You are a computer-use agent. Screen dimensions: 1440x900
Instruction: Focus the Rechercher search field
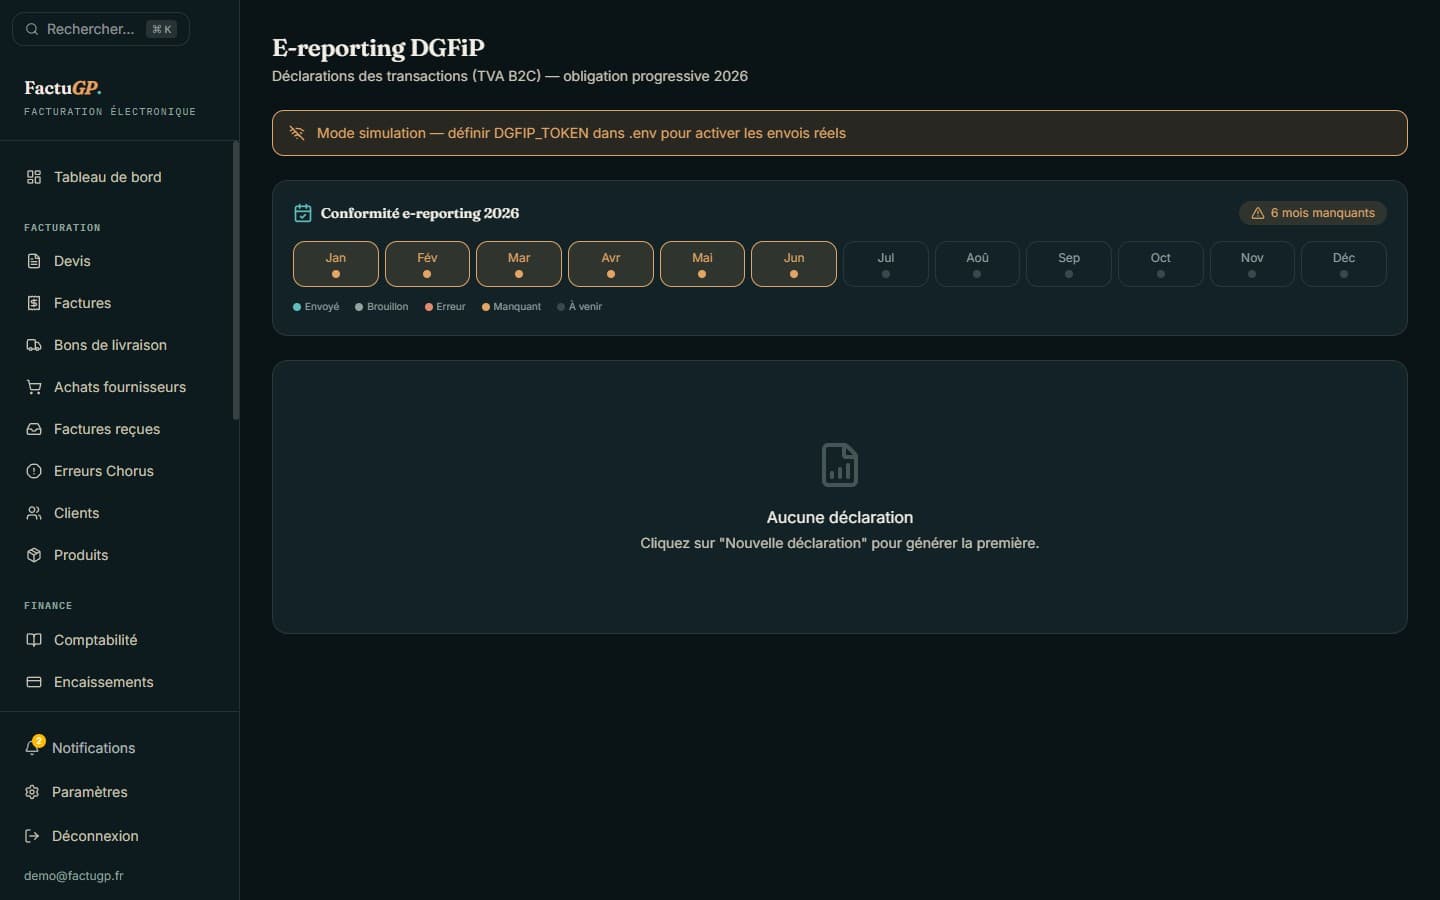tap(100, 29)
